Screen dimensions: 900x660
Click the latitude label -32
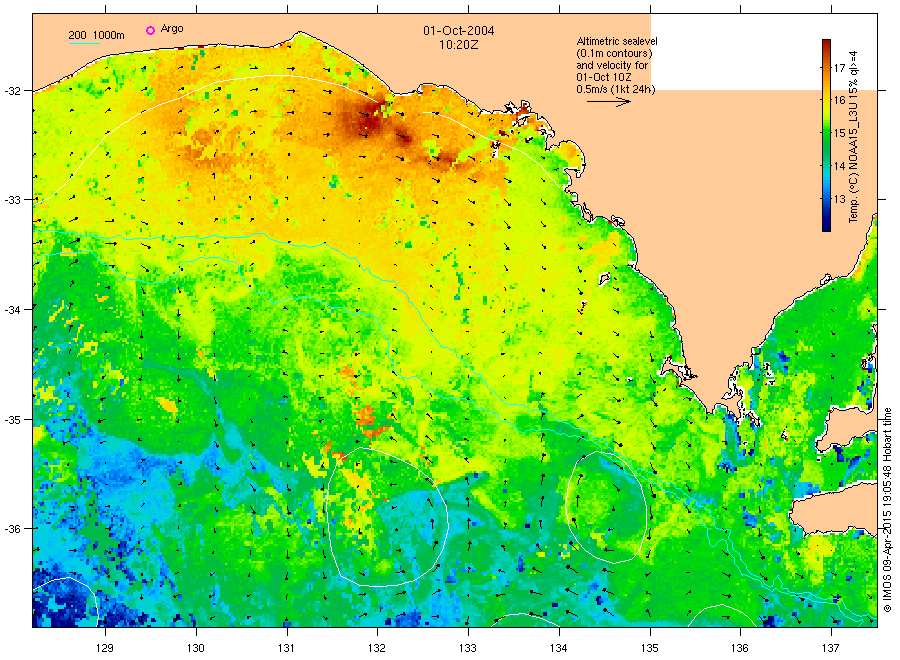[x=13, y=91]
